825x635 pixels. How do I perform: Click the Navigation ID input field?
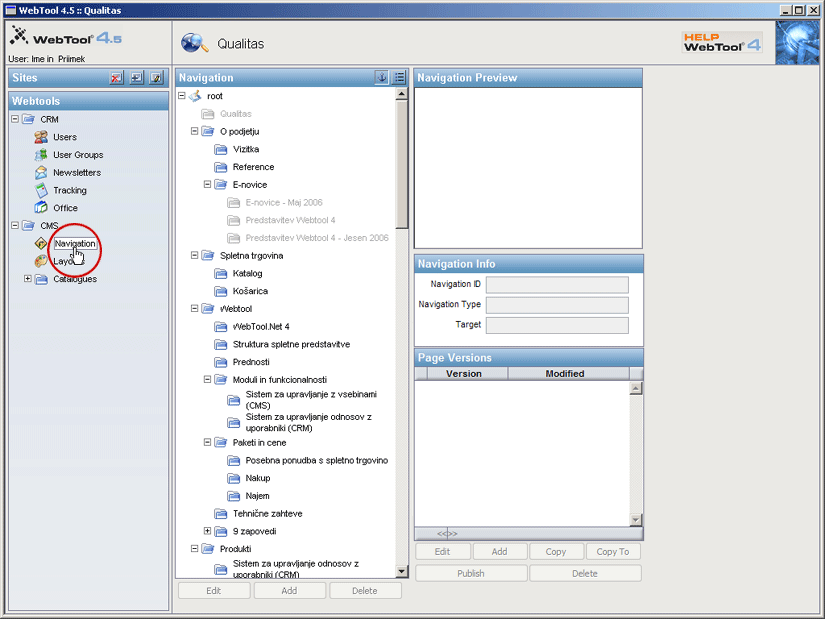(x=557, y=285)
